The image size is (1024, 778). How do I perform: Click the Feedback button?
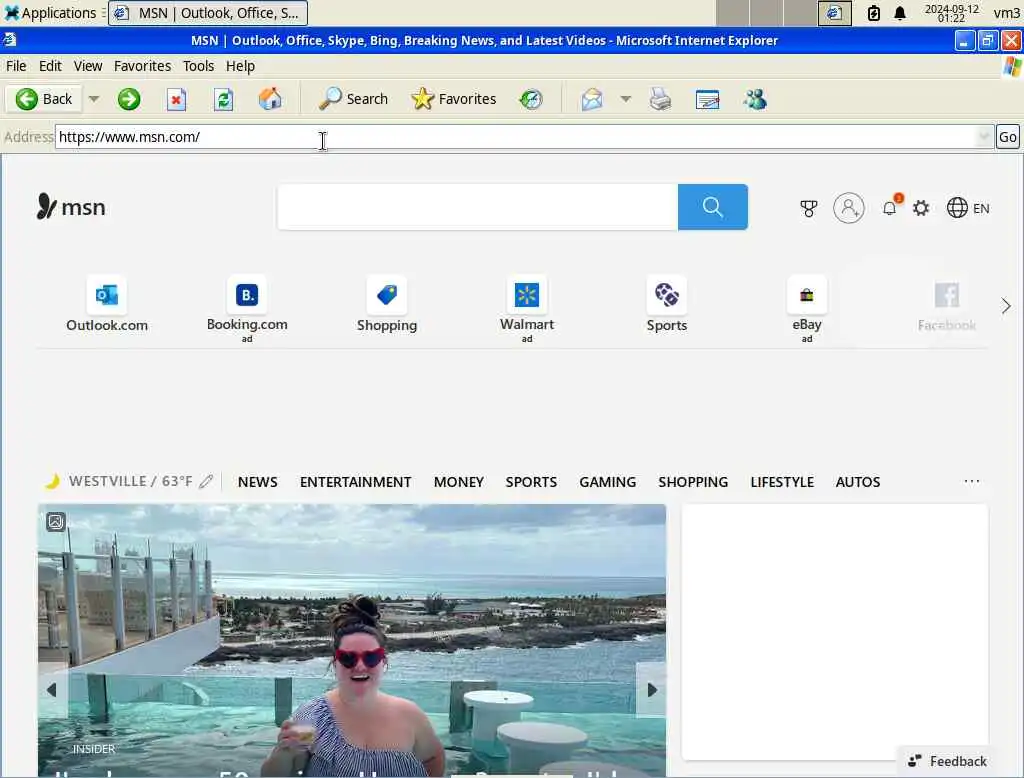click(947, 761)
